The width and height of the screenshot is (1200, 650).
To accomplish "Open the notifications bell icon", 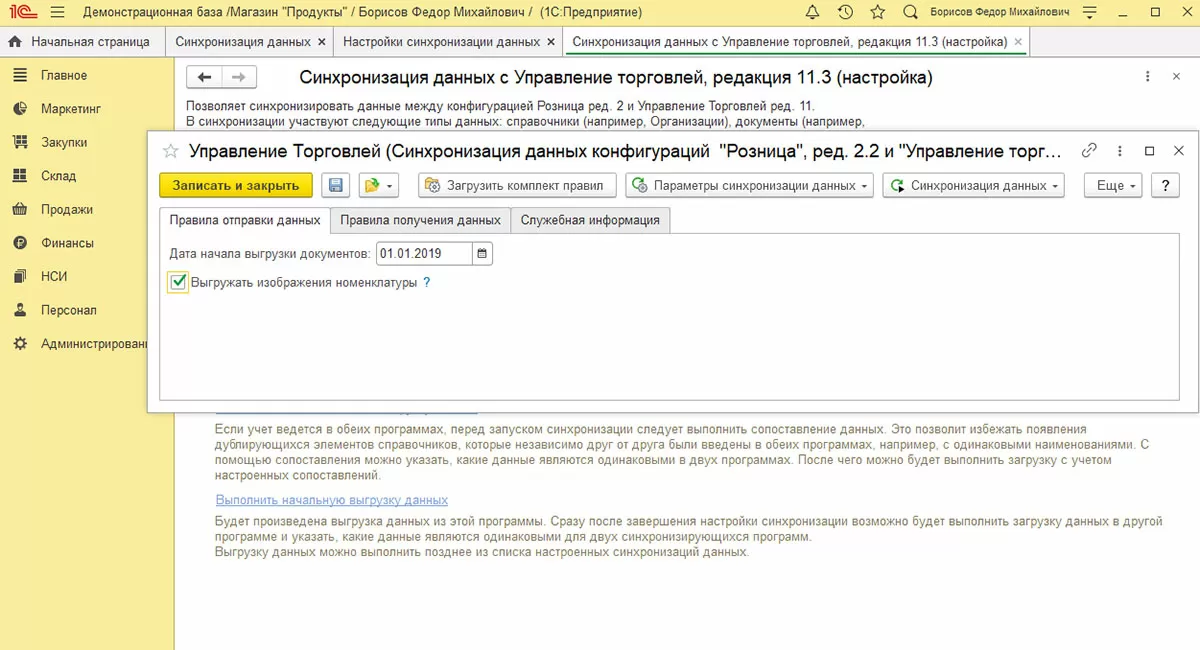I will tap(812, 13).
